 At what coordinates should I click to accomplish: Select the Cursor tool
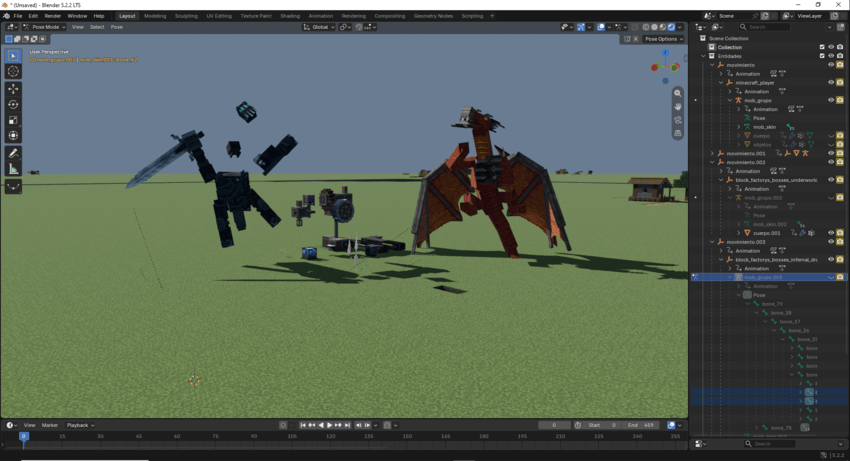(x=13, y=72)
